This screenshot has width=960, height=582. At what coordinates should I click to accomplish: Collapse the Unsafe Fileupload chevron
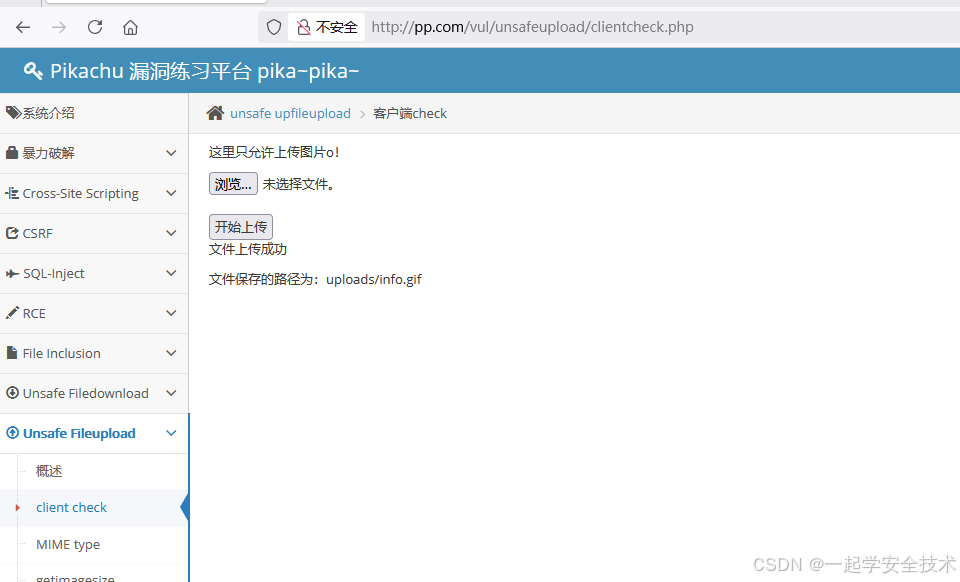(171, 433)
